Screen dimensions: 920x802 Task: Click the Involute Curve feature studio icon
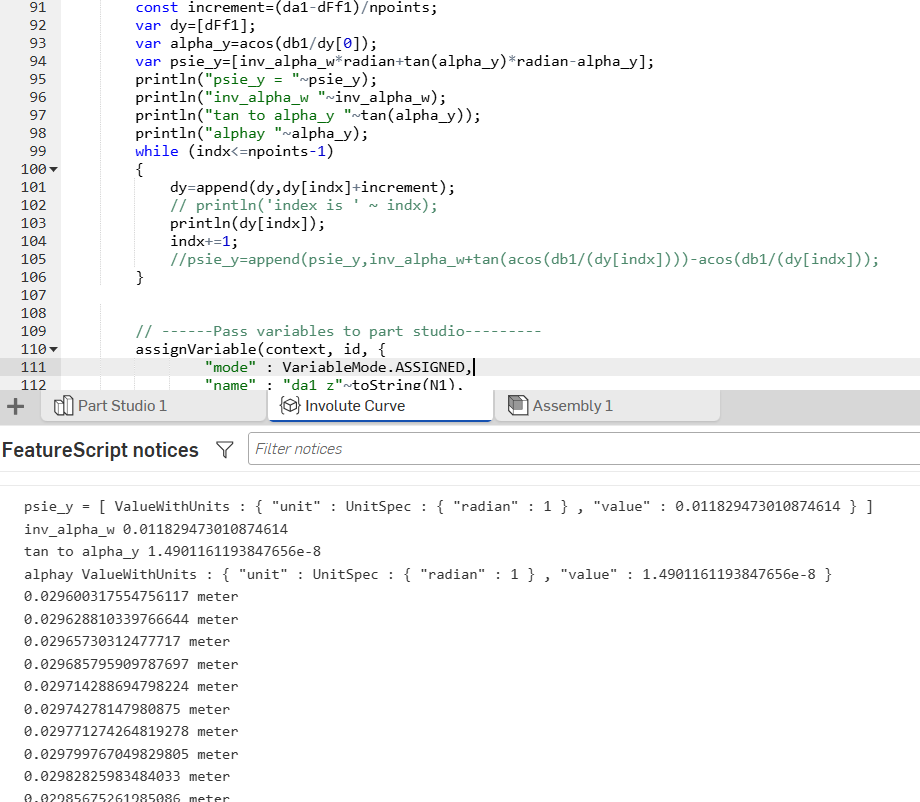(x=290, y=405)
